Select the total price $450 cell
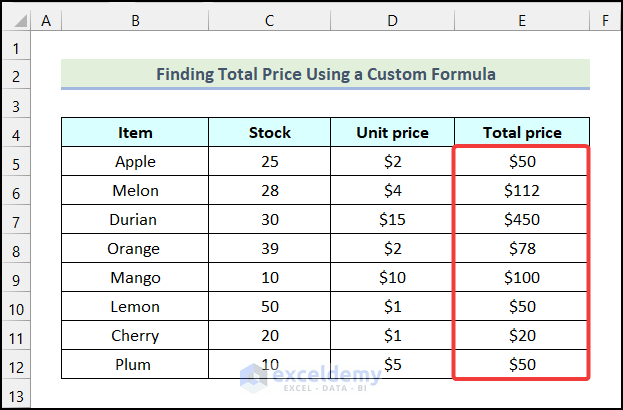The height and width of the screenshot is (410, 623). (x=521, y=219)
